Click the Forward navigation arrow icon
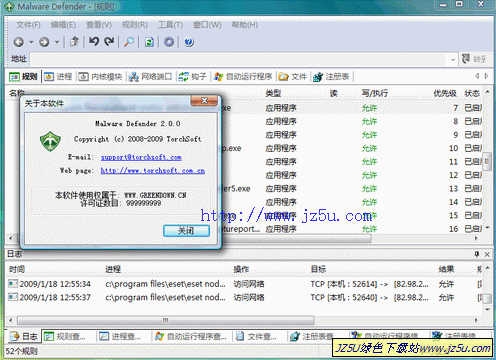This screenshot has height=360, width=496. (x=44, y=42)
